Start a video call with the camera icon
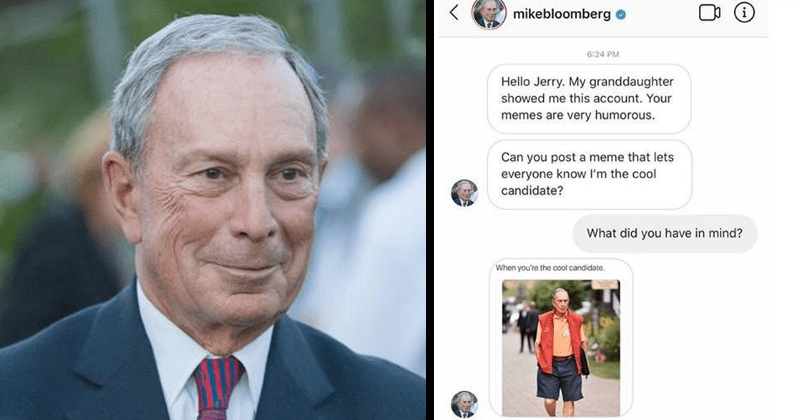800x420 pixels. point(709,13)
